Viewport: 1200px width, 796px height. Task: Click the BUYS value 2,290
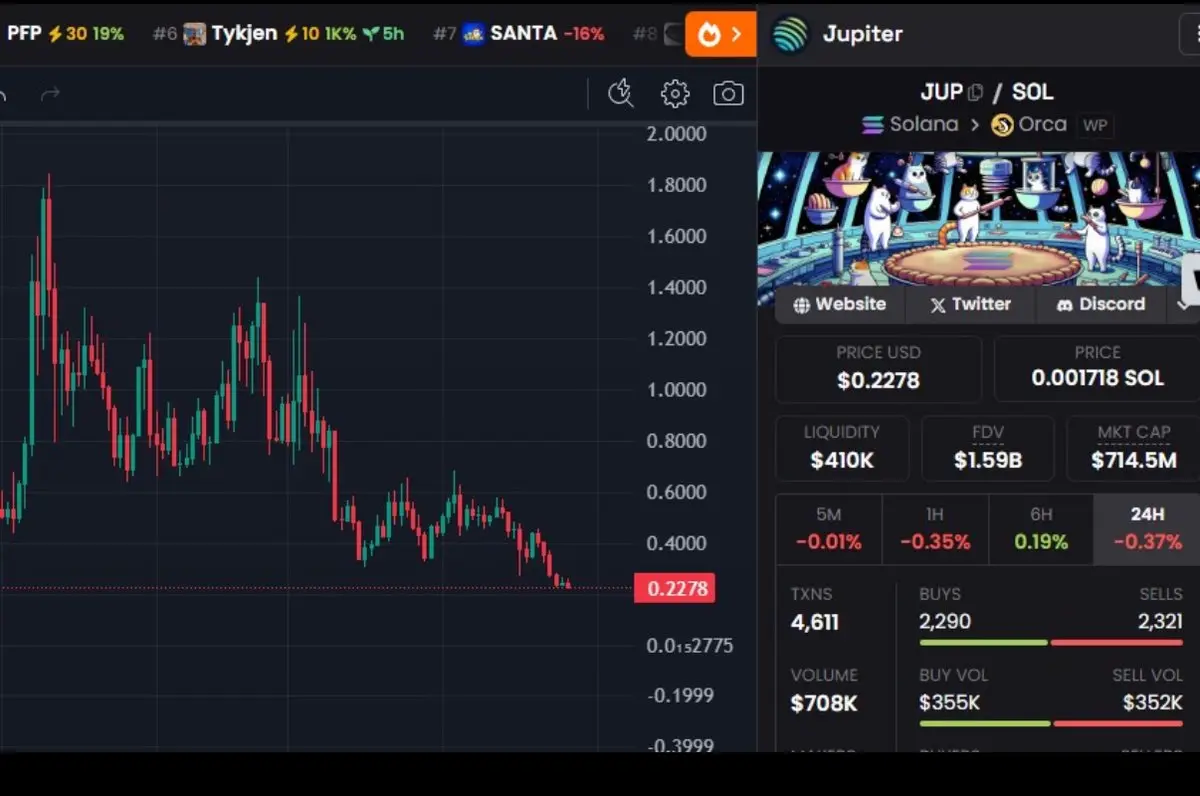click(945, 621)
